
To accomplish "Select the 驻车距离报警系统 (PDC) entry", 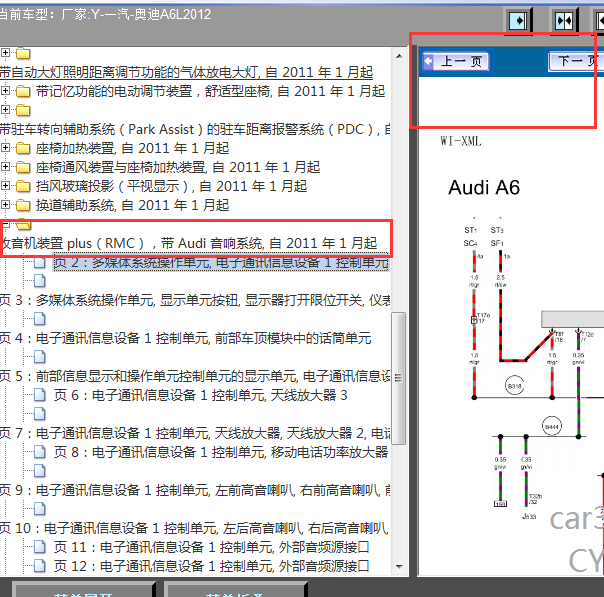I will click(195, 129).
